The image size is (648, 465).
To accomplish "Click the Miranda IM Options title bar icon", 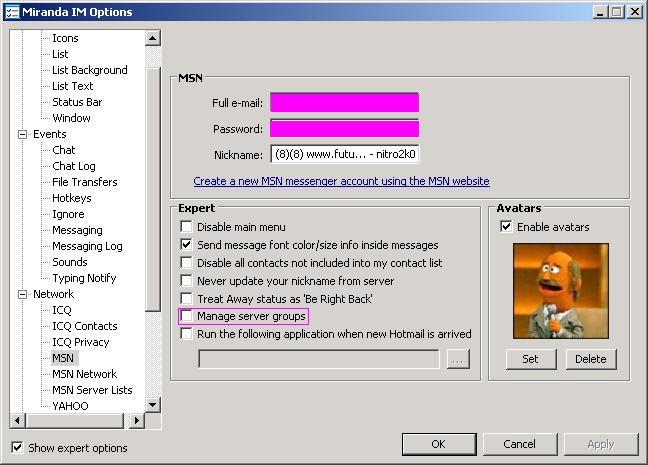I will [12, 12].
